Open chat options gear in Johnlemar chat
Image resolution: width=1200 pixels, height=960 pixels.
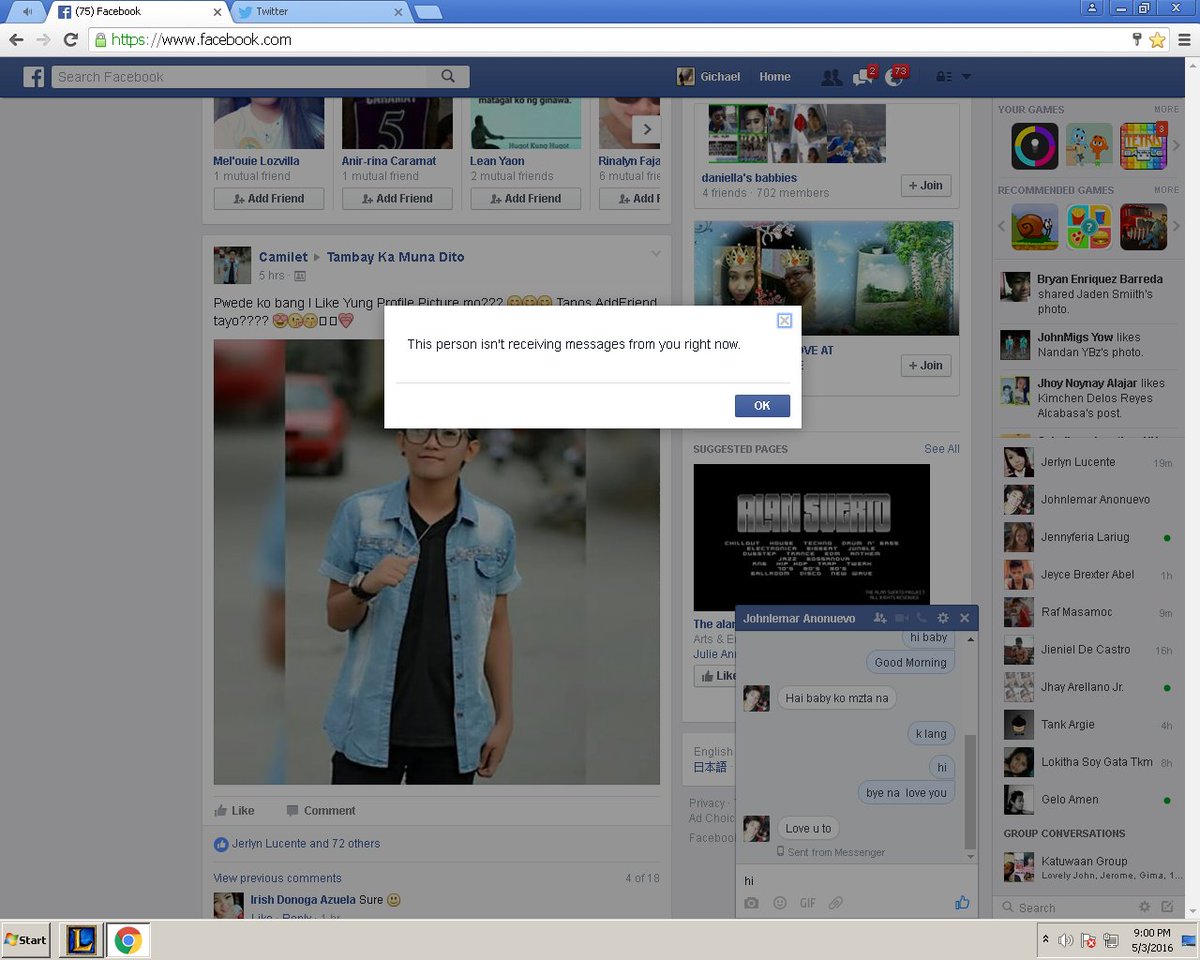click(942, 618)
